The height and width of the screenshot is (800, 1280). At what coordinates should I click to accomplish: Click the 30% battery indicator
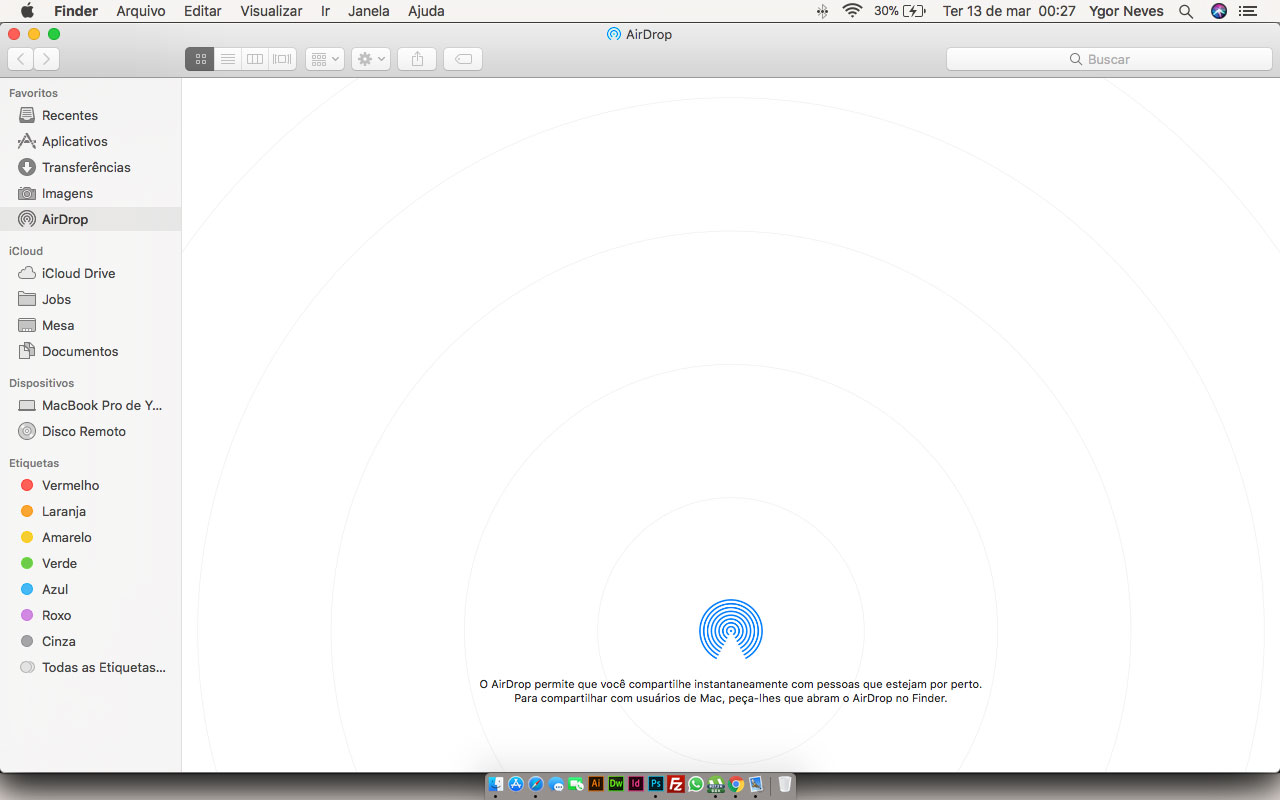[x=899, y=11]
